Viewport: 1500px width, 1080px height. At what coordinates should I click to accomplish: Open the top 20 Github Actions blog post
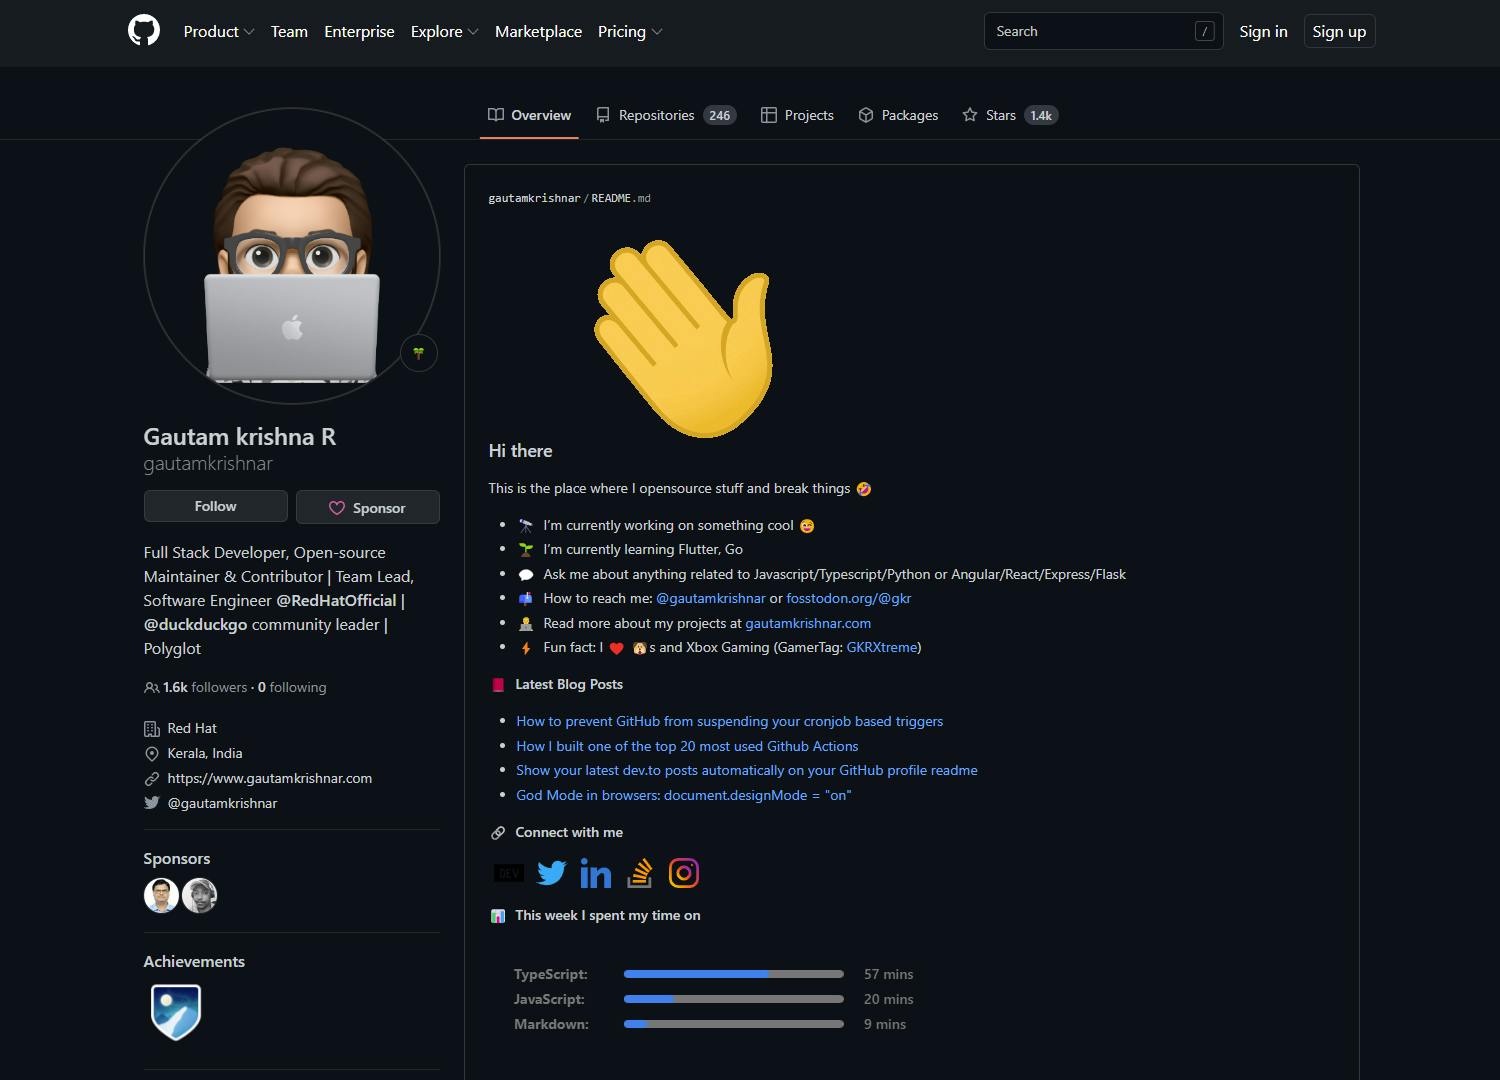687,746
